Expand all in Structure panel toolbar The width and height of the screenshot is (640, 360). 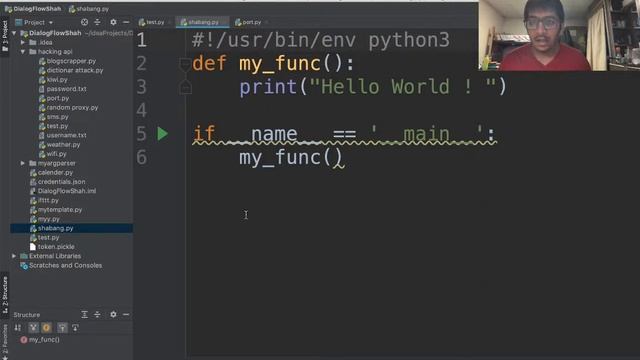click(84, 314)
